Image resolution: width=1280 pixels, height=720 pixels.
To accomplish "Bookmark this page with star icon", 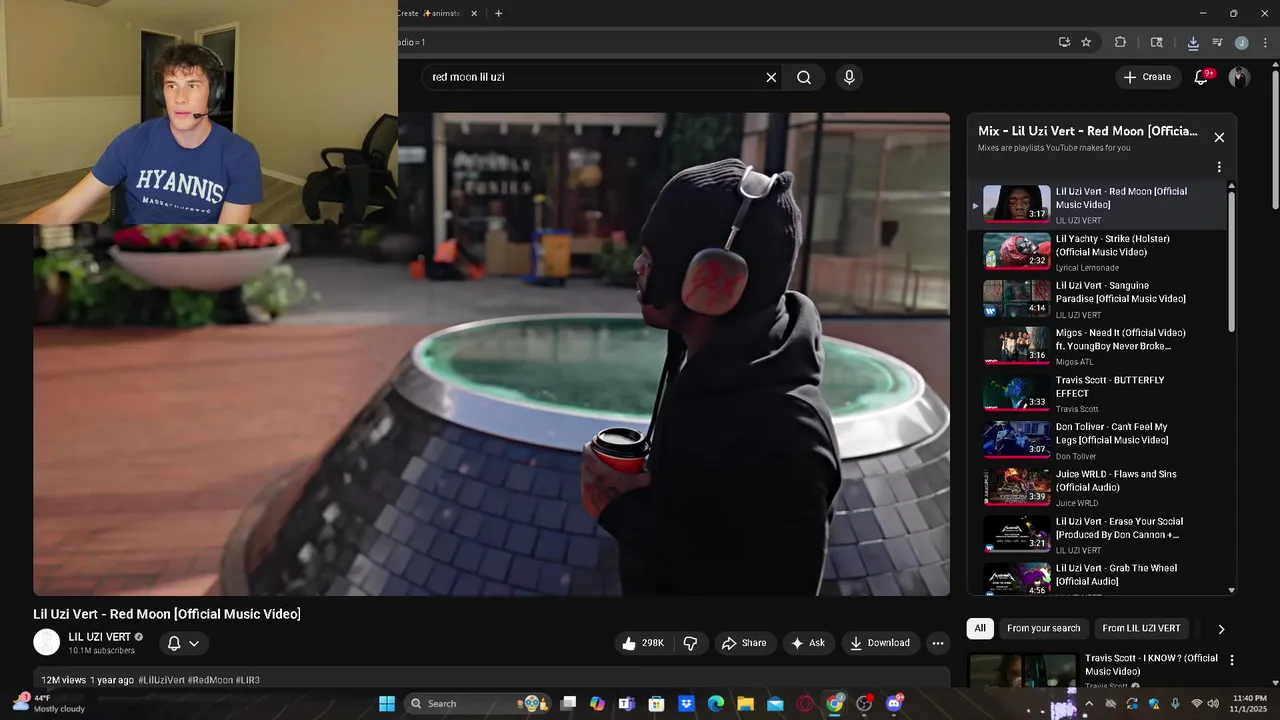I will (x=1086, y=42).
